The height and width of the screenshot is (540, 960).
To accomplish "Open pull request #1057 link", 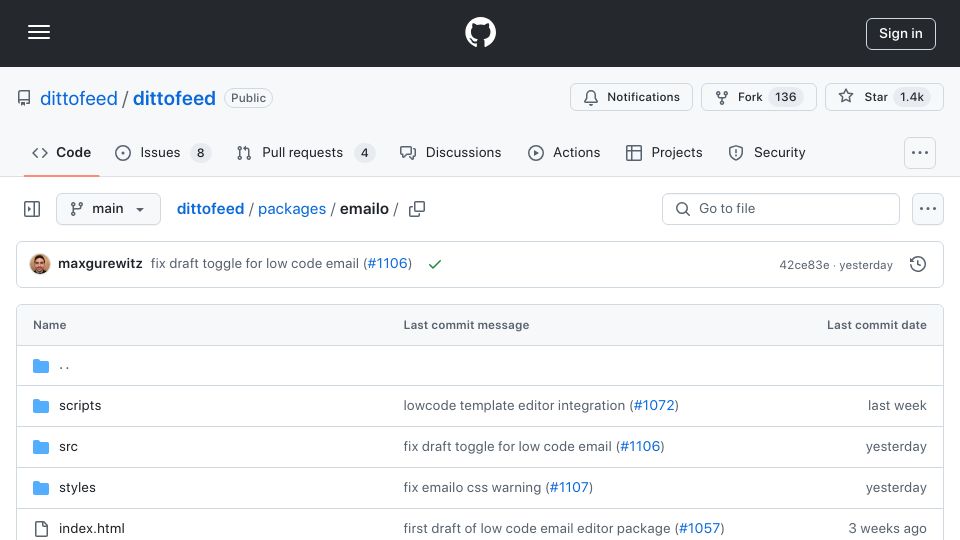I will [x=699, y=528].
